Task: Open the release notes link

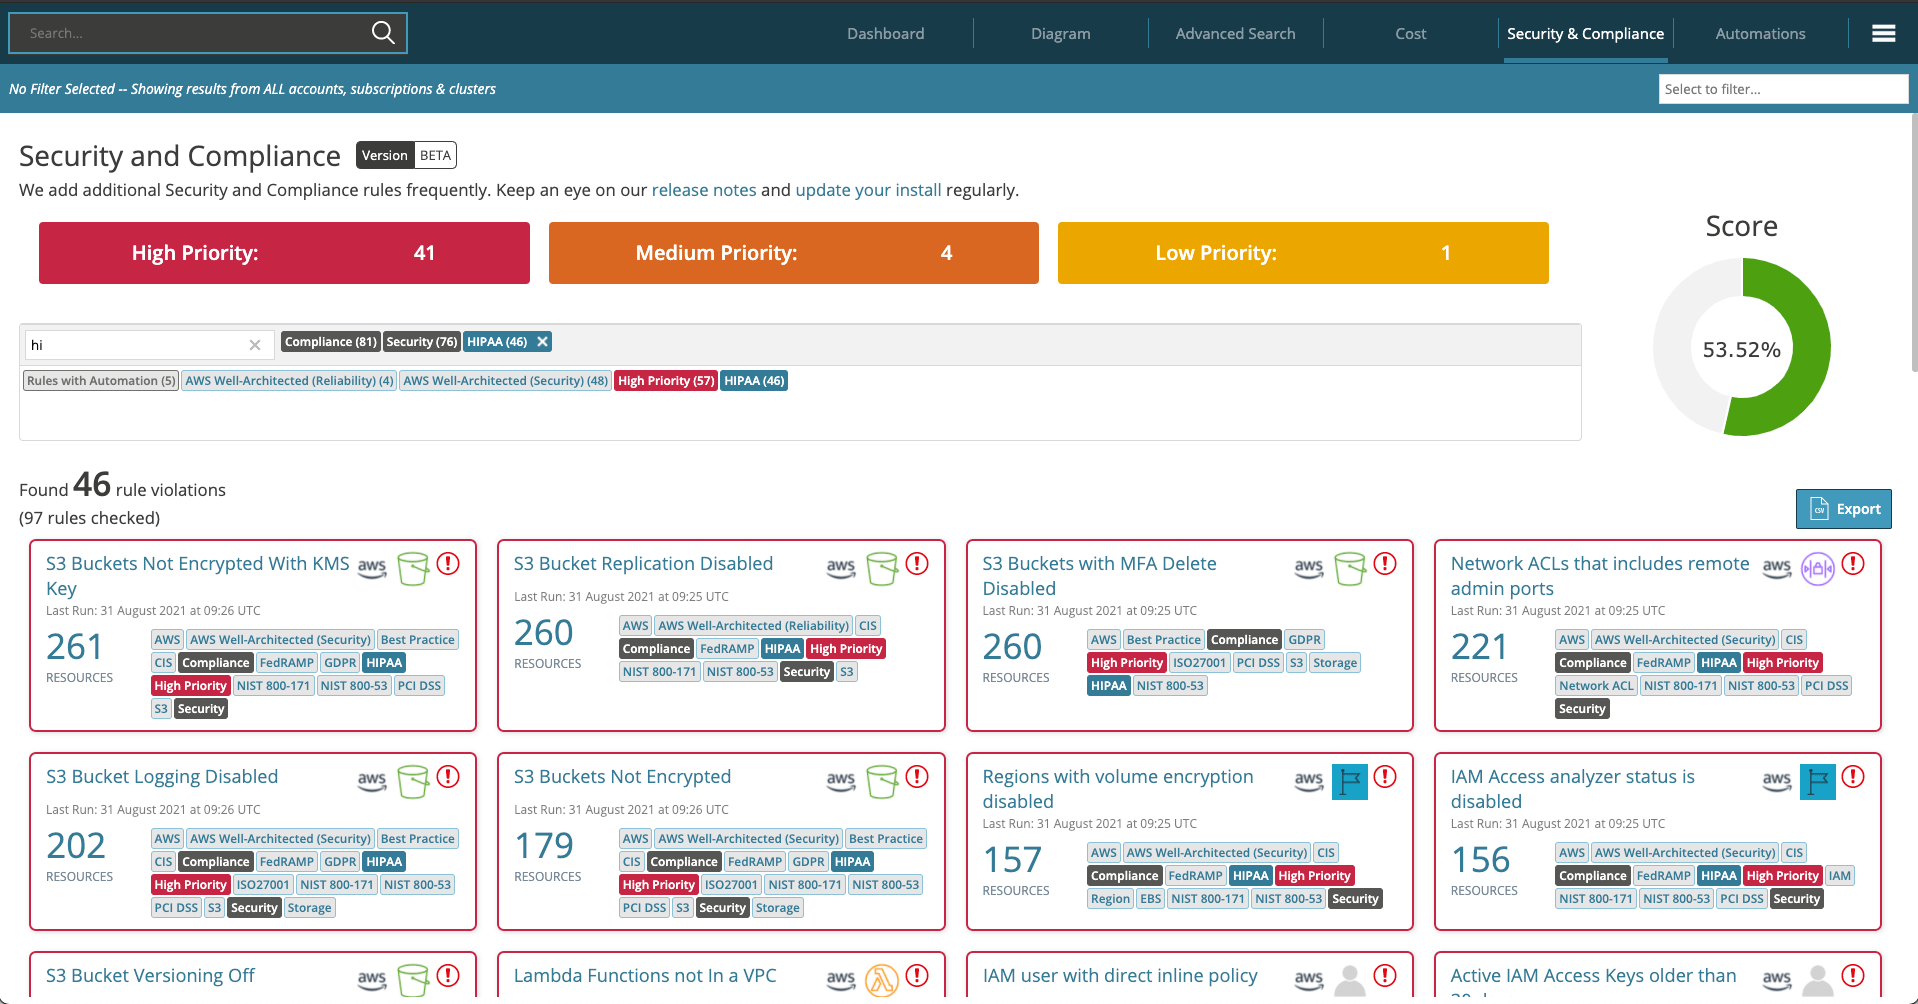Action: click(704, 190)
